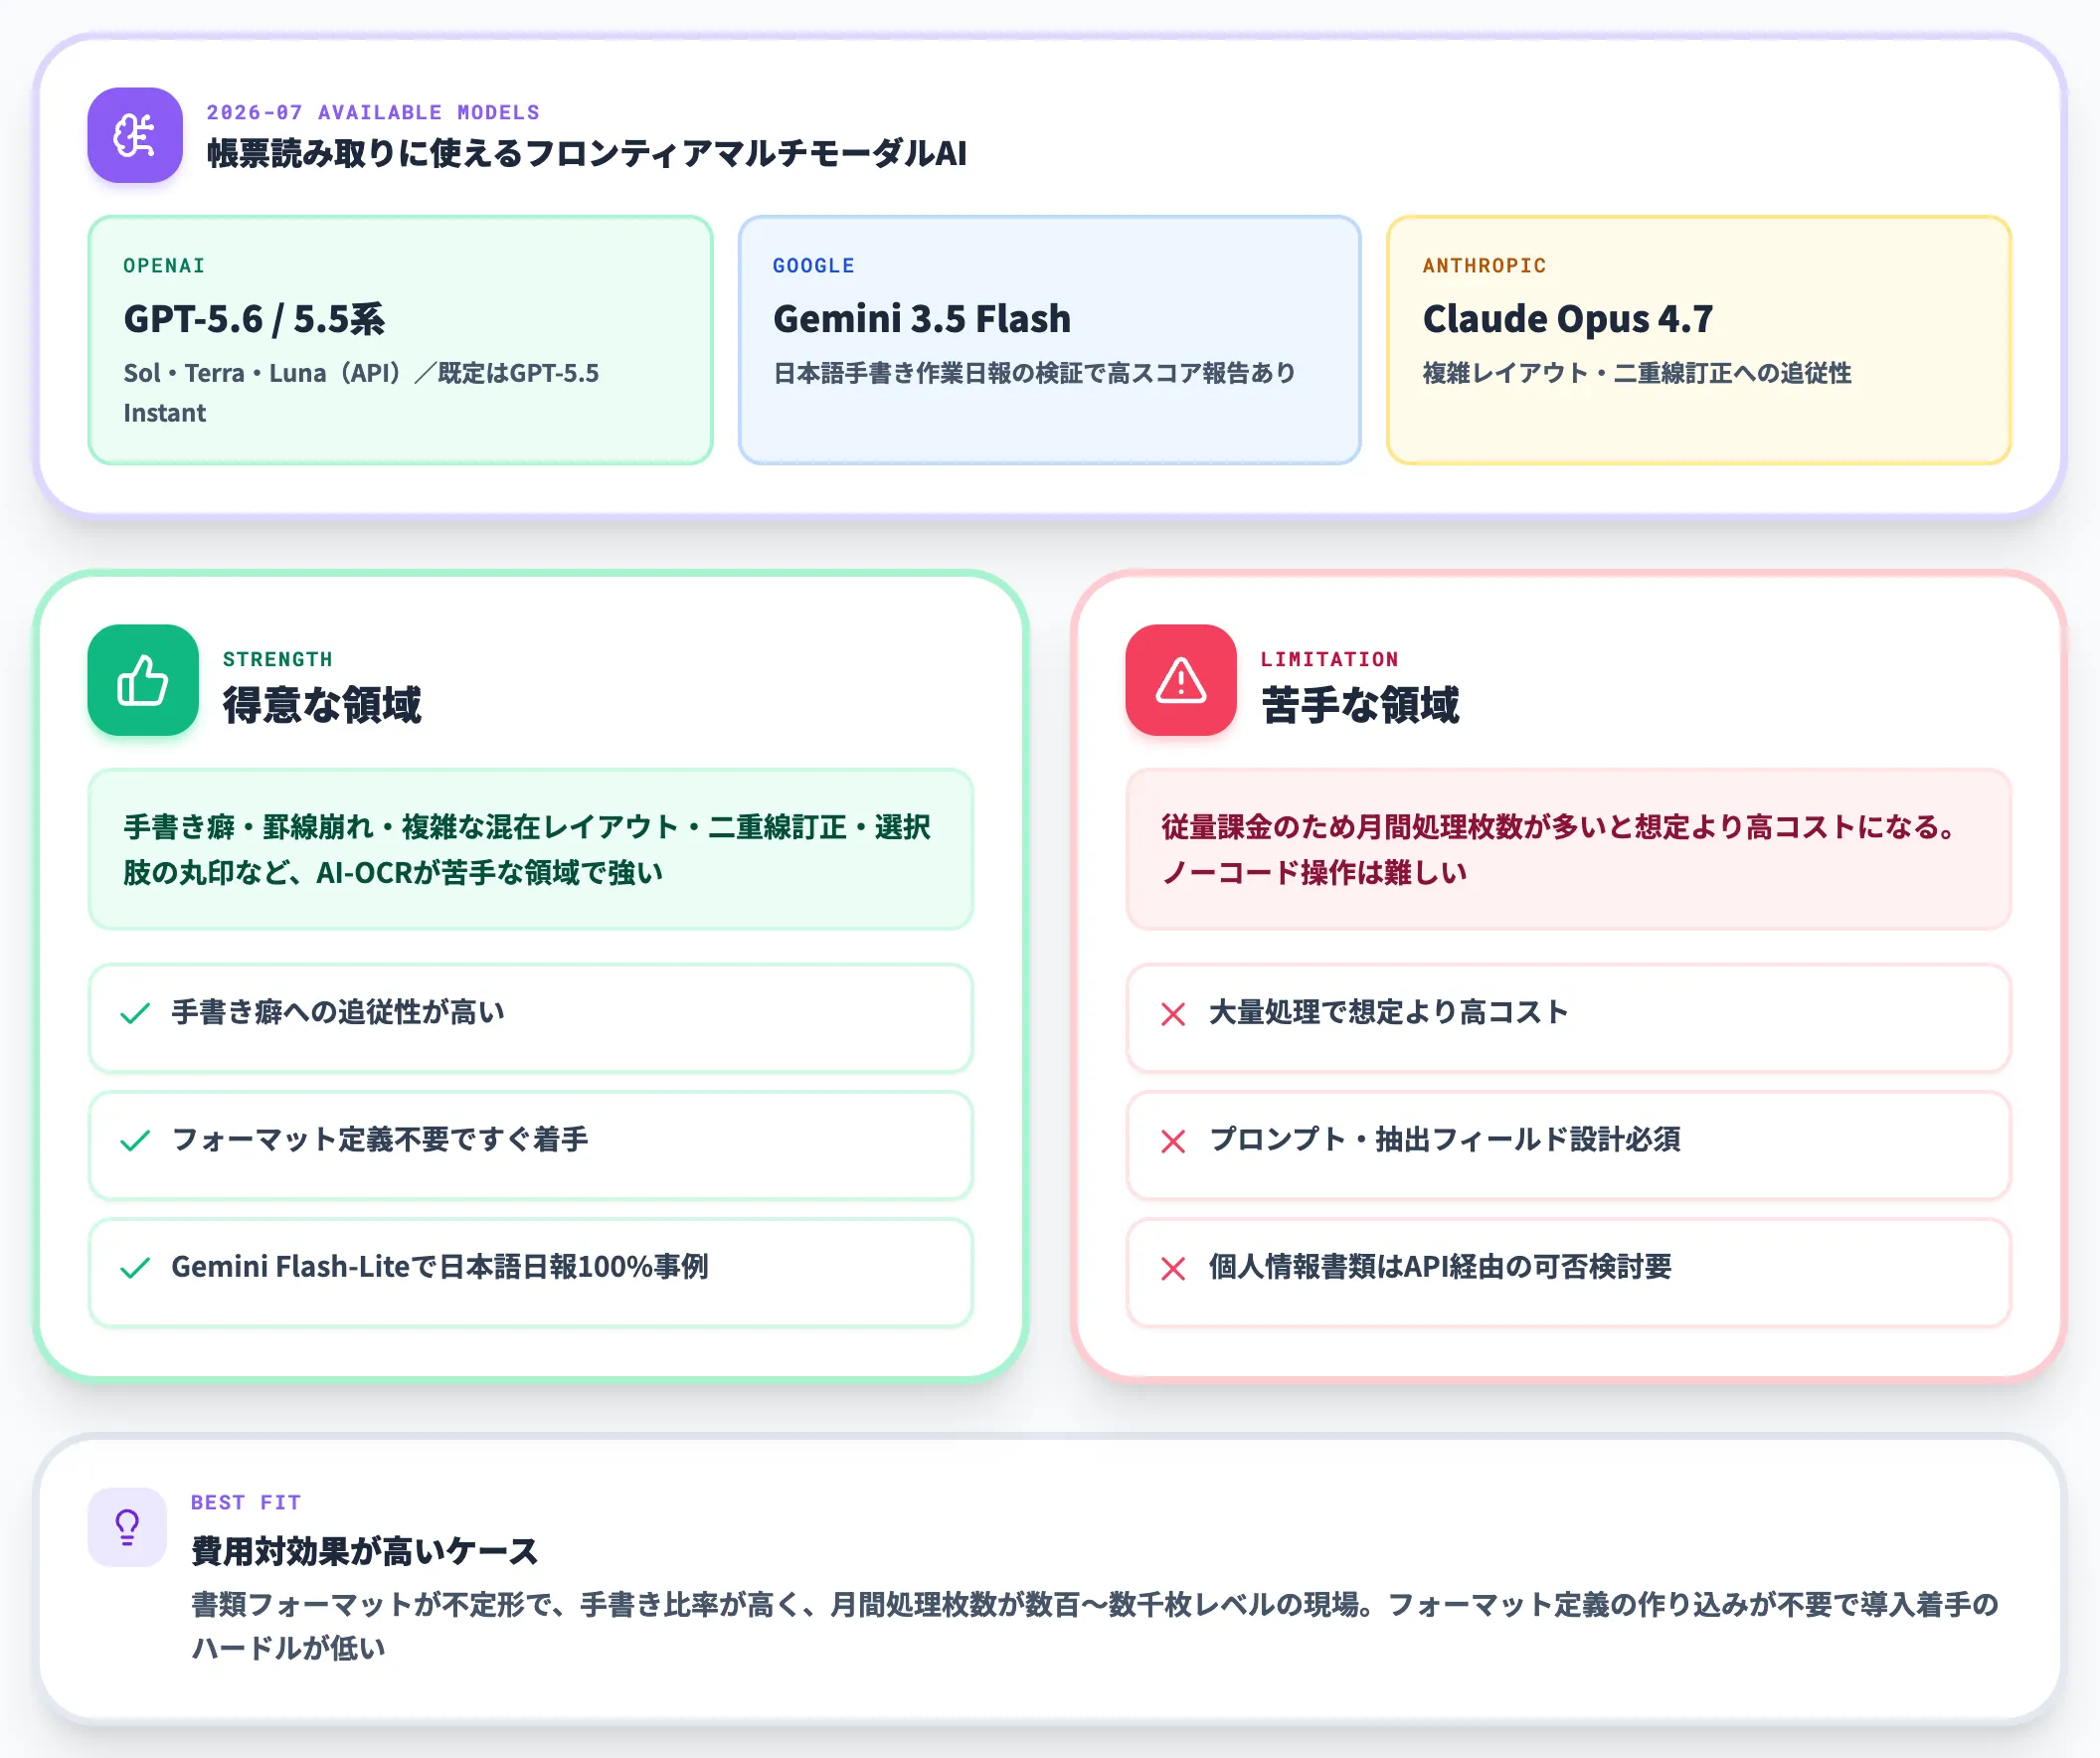
Task: Click the text フォーマット定義不要ですぐ着手
Action: click(380, 1139)
